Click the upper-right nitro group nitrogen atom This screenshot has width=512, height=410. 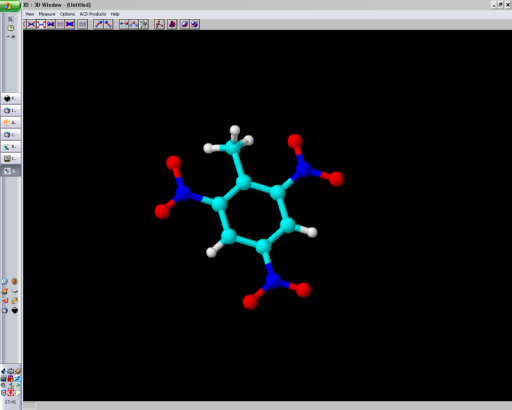(303, 169)
